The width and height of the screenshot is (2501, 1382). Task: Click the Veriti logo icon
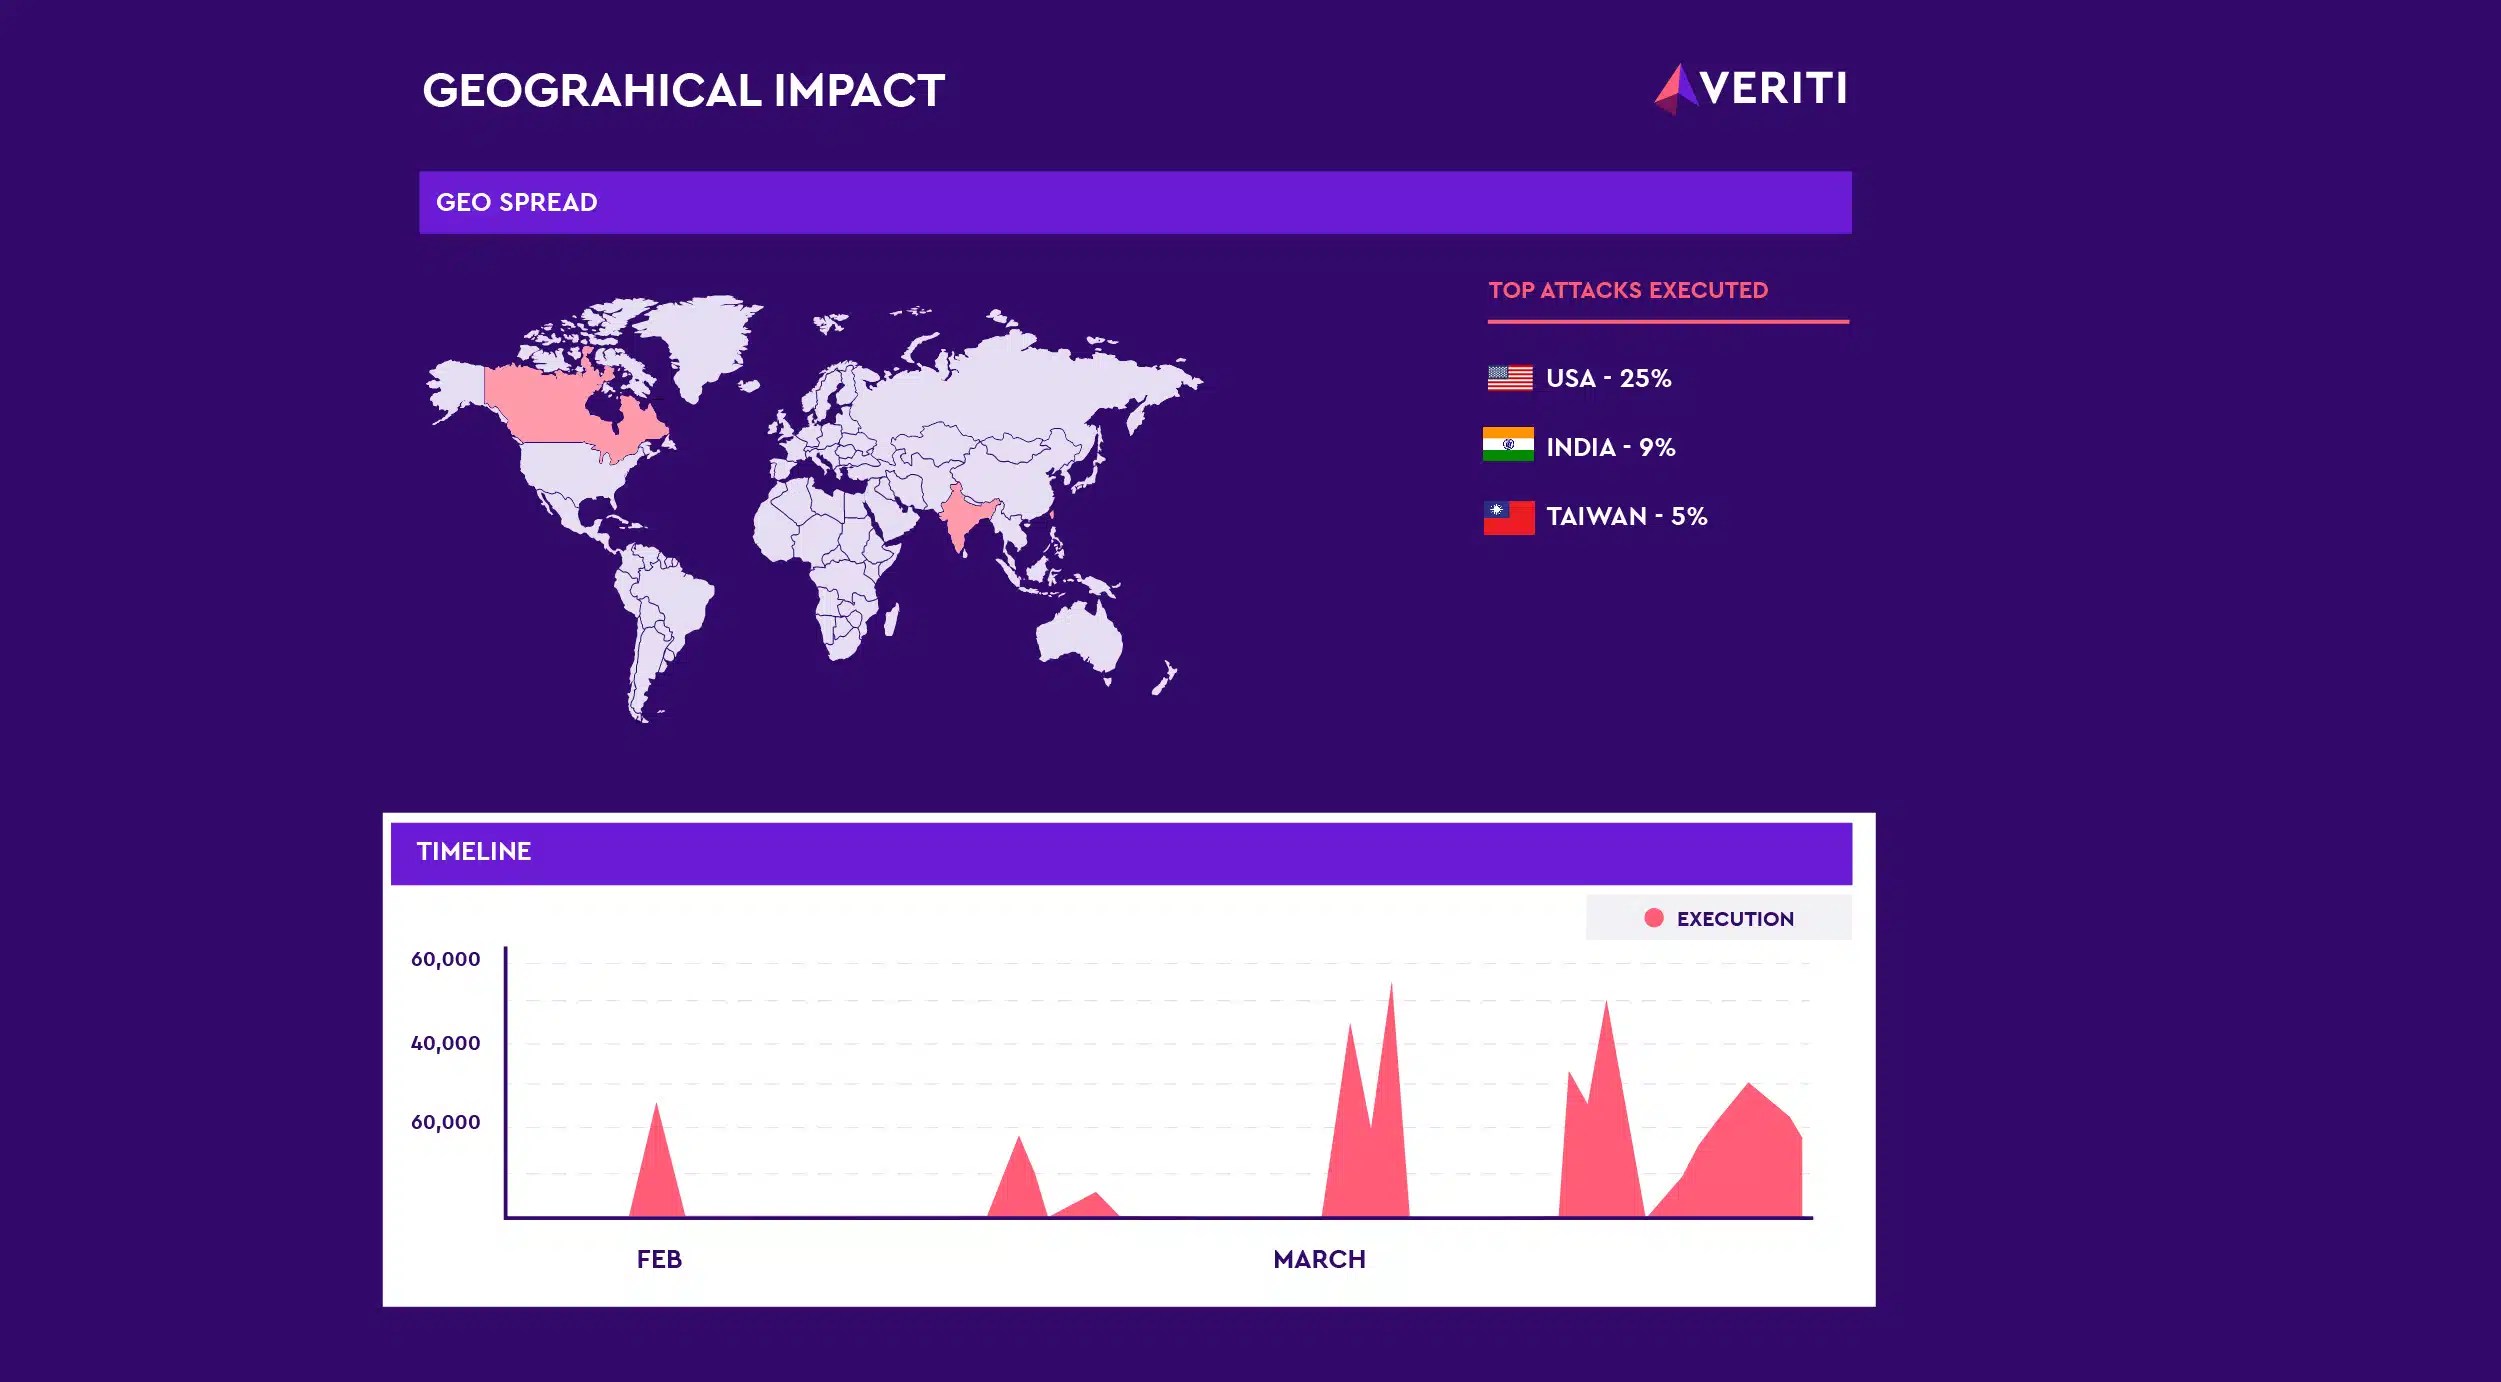1676,88
